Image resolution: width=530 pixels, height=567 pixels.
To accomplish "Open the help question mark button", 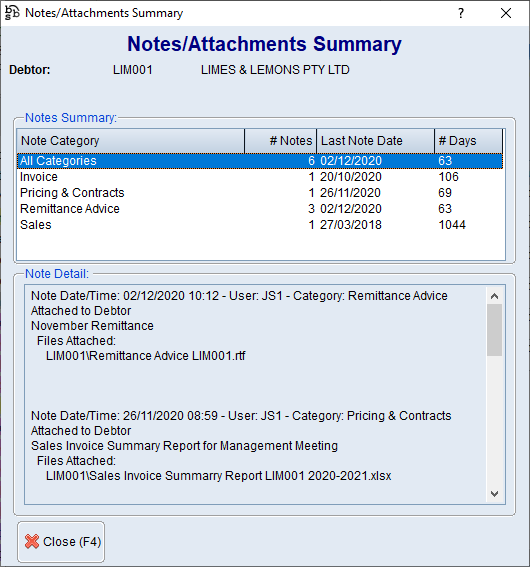I will (461, 13).
